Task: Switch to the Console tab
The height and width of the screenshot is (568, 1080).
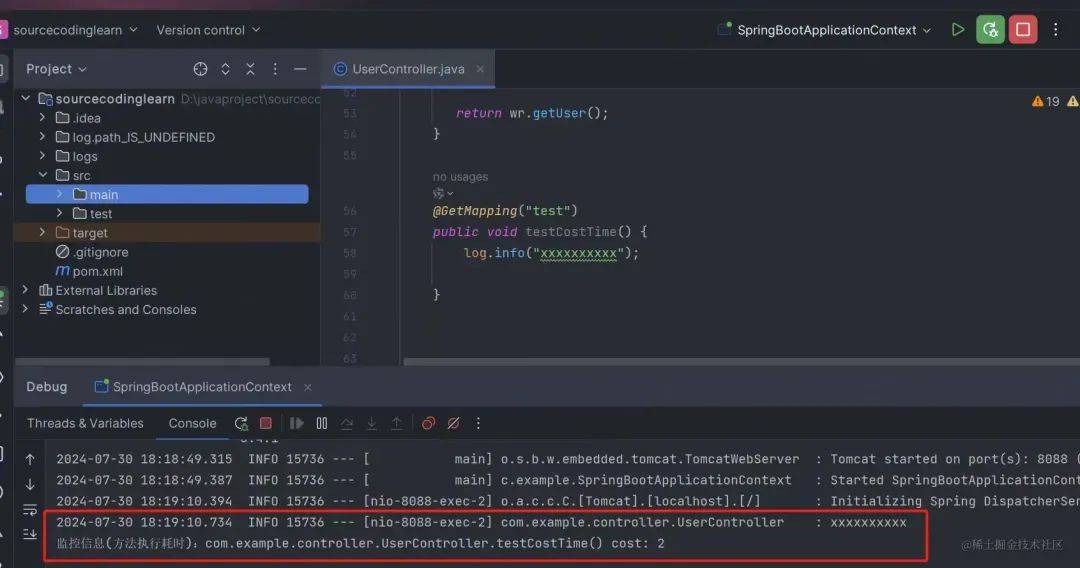Action: pos(192,423)
